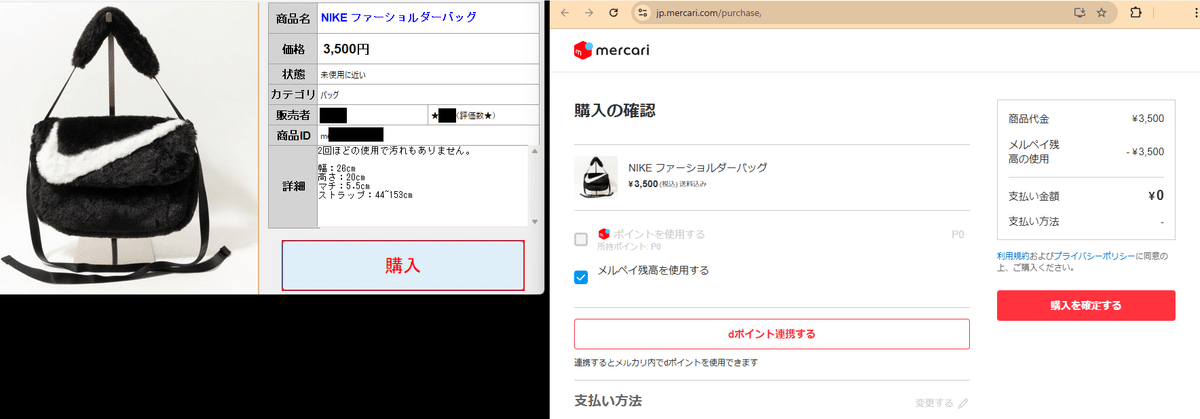Click the バッグ category value
1200x419 pixels.
click(x=329, y=94)
